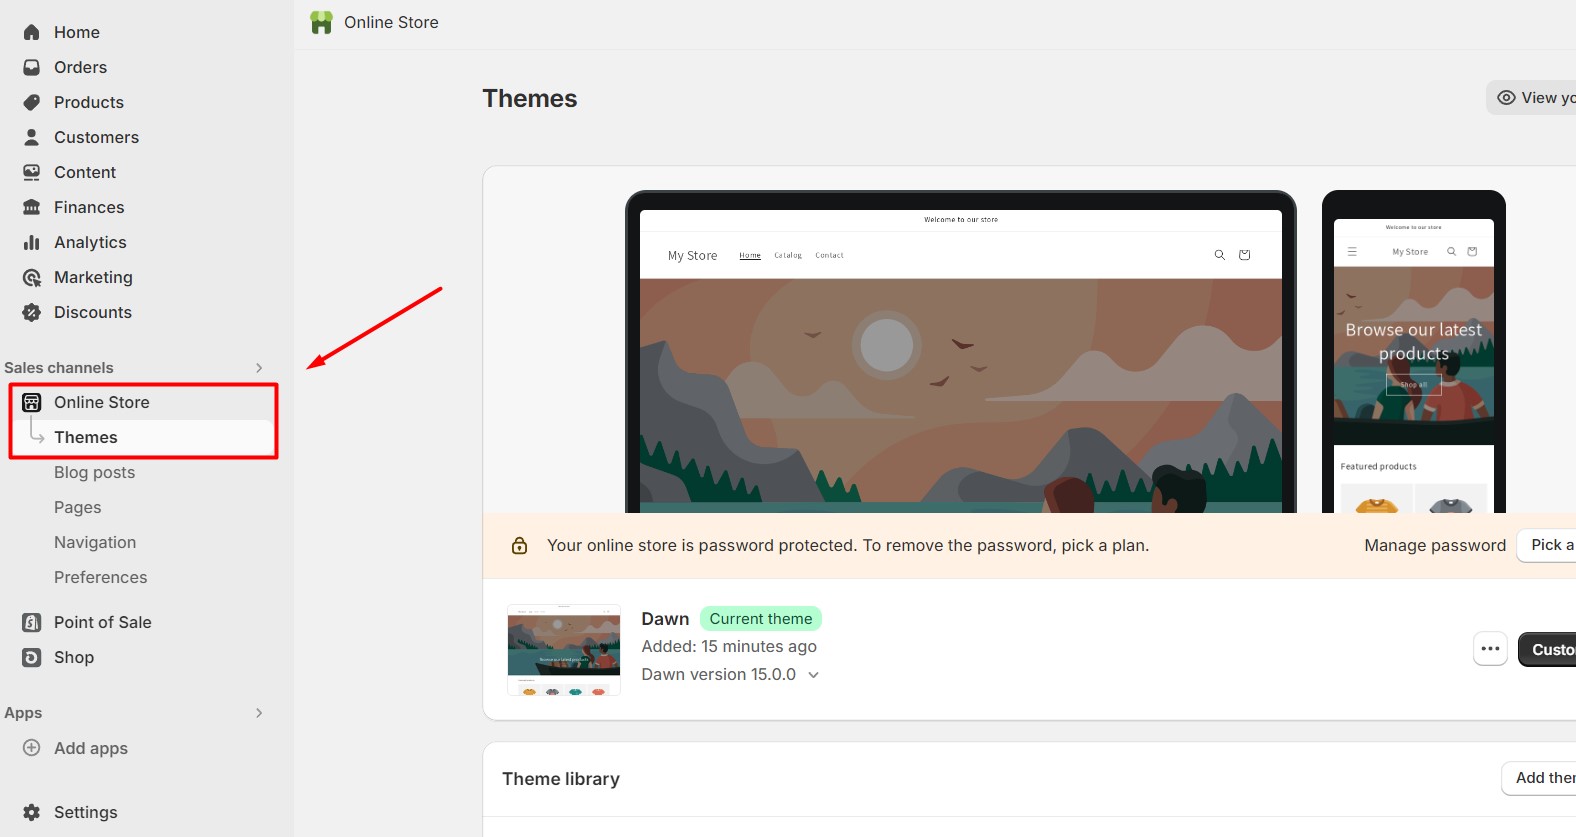Click the lock icon in password banner
1576x837 pixels.
(x=519, y=545)
